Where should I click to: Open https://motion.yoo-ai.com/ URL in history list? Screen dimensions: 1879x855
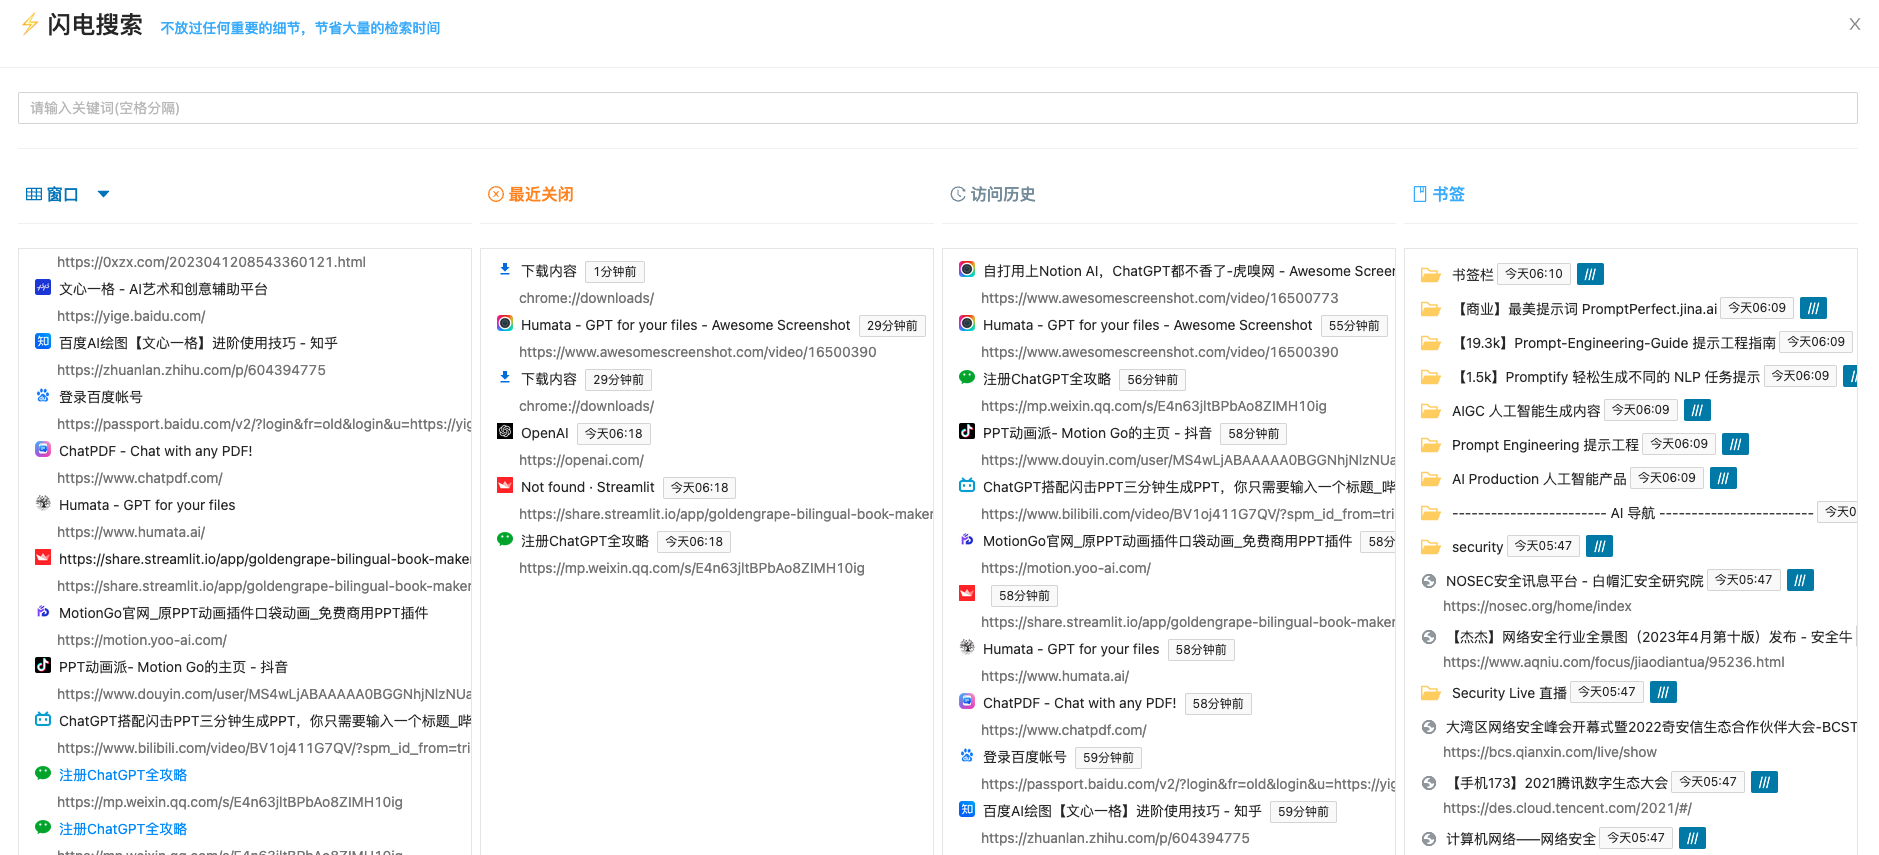[x=1066, y=568]
